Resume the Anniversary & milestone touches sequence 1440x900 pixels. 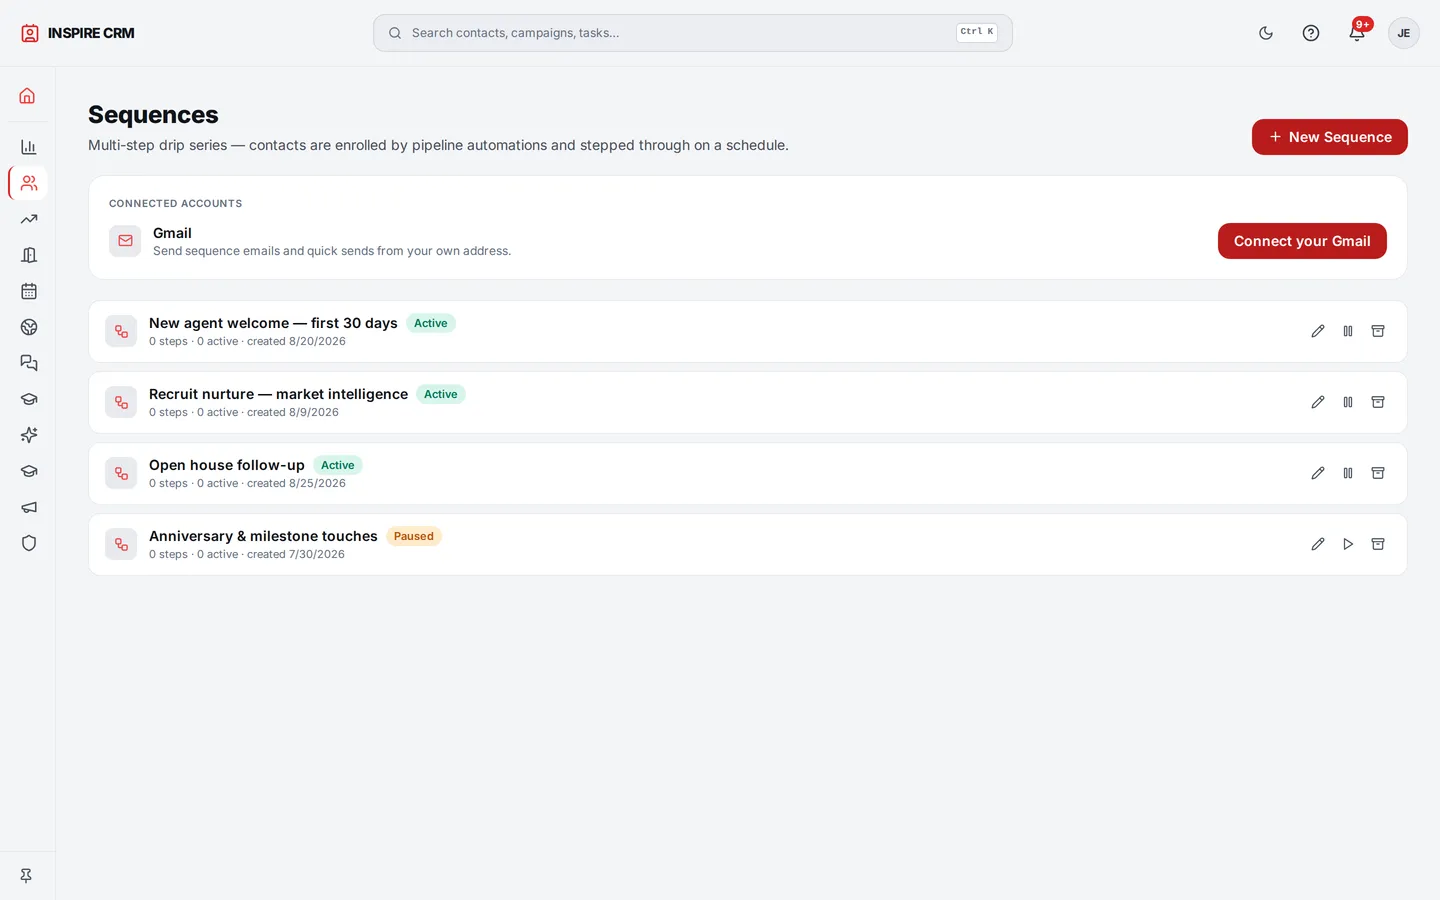[x=1348, y=544]
